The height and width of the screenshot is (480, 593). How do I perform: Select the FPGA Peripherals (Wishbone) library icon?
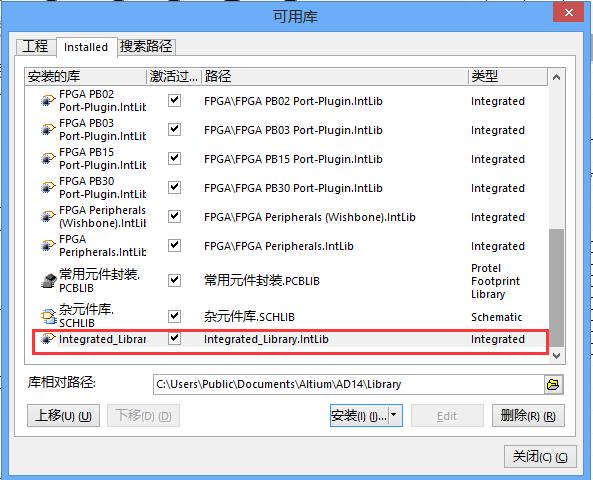pos(48,216)
